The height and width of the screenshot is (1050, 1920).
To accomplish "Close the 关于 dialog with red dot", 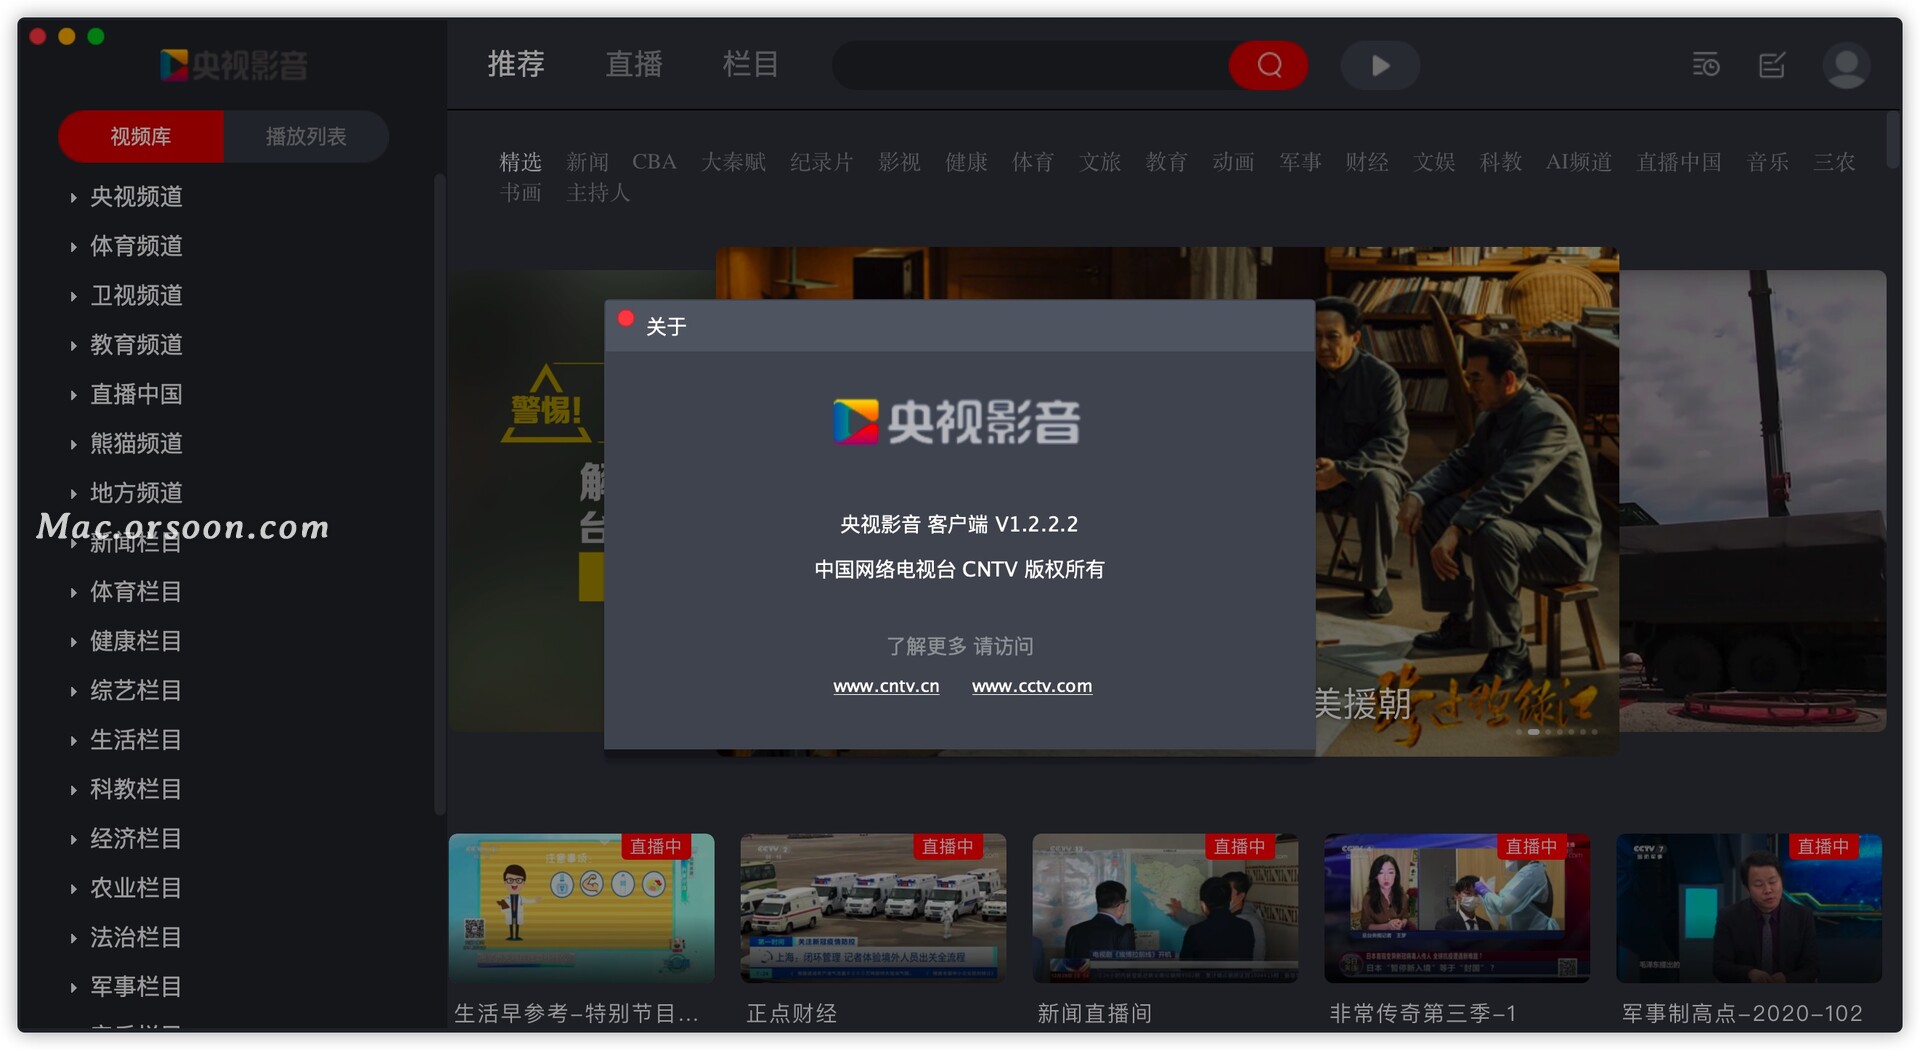I will tap(626, 319).
